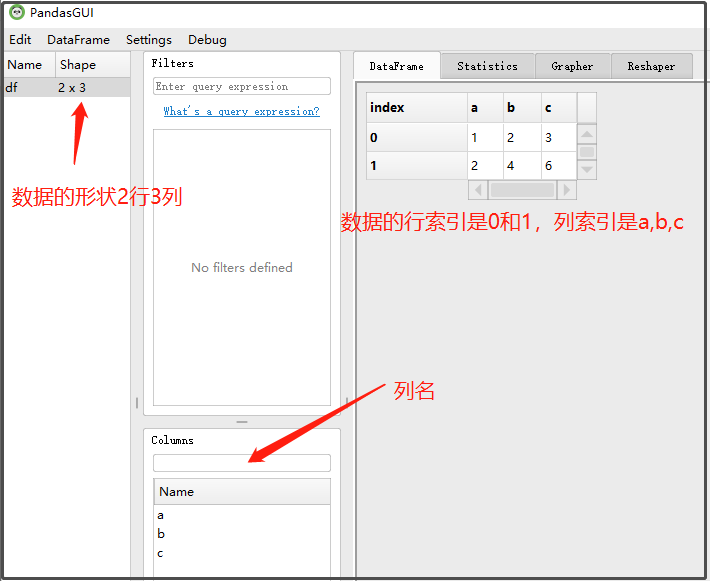Click the Name header in dataframe list

tap(30, 65)
